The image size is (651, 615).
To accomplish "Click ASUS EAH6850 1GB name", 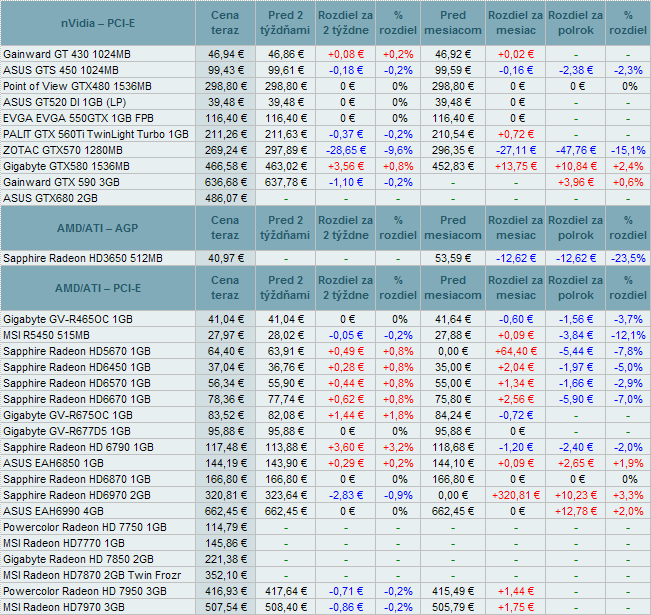I will coord(53,463).
